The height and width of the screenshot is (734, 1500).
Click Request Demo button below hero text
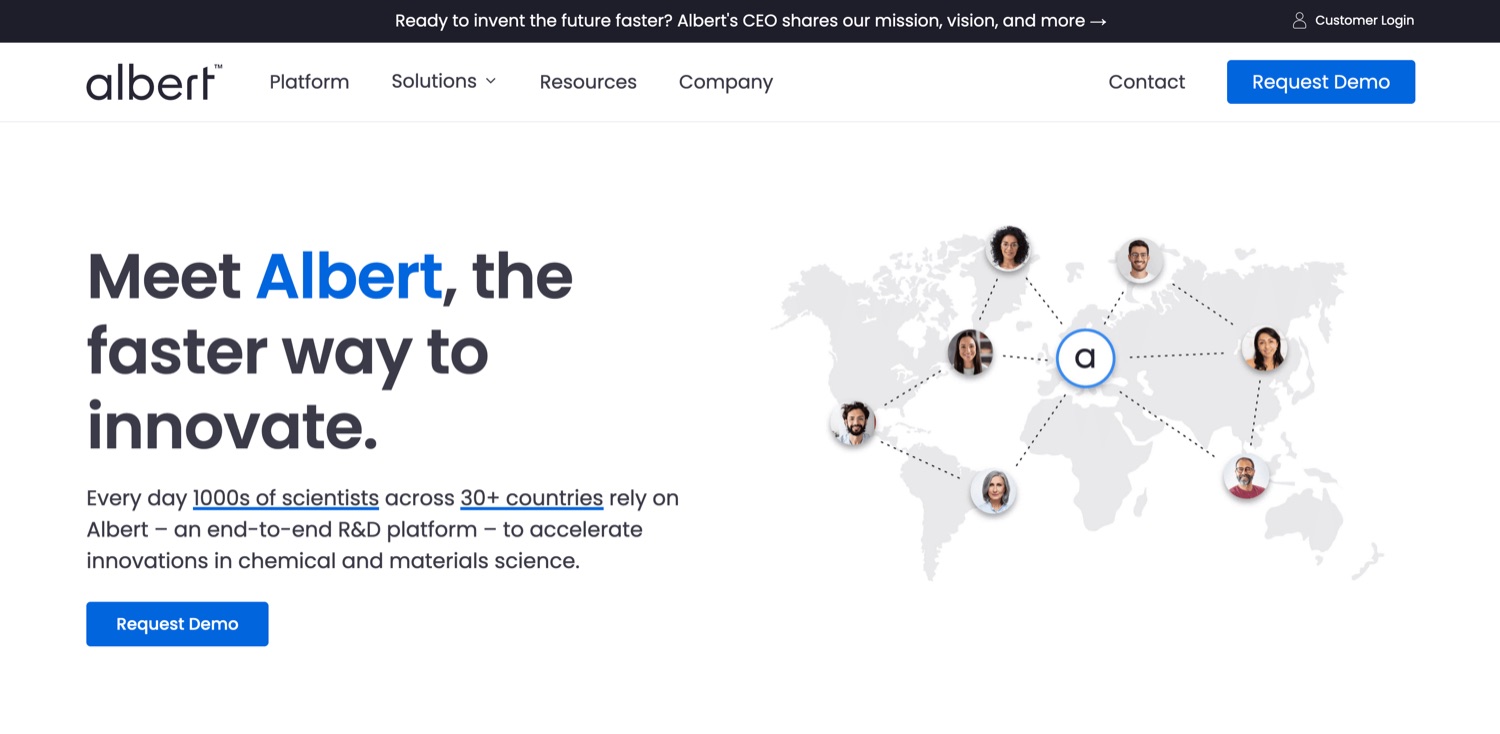coord(177,624)
